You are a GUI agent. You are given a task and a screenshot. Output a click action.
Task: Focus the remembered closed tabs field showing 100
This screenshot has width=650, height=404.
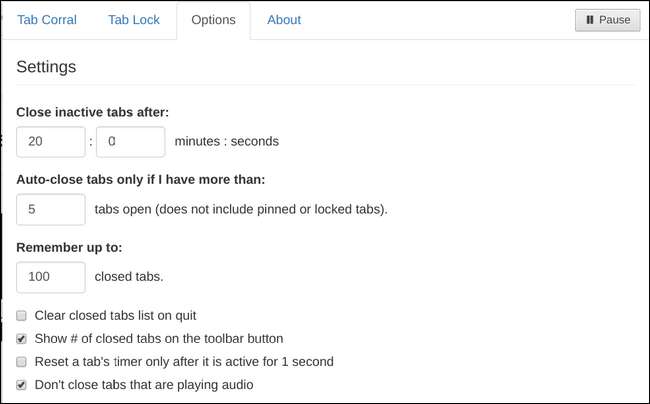tap(51, 277)
